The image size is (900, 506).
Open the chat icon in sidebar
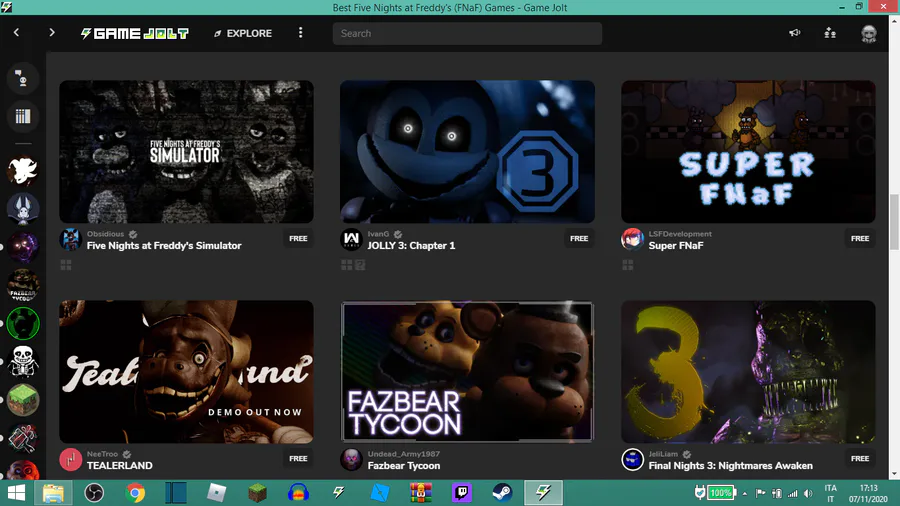(x=22, y=78)
